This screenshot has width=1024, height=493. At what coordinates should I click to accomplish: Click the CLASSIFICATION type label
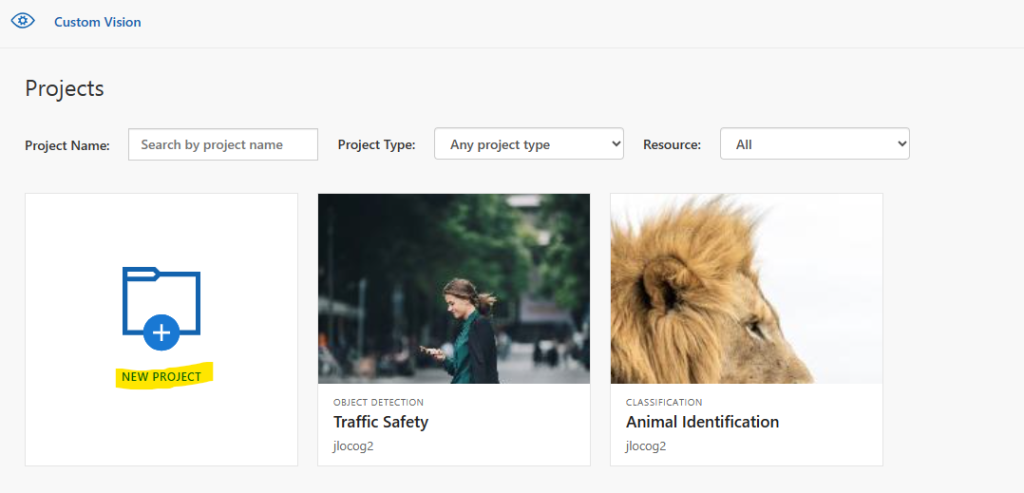click(664, 402)
